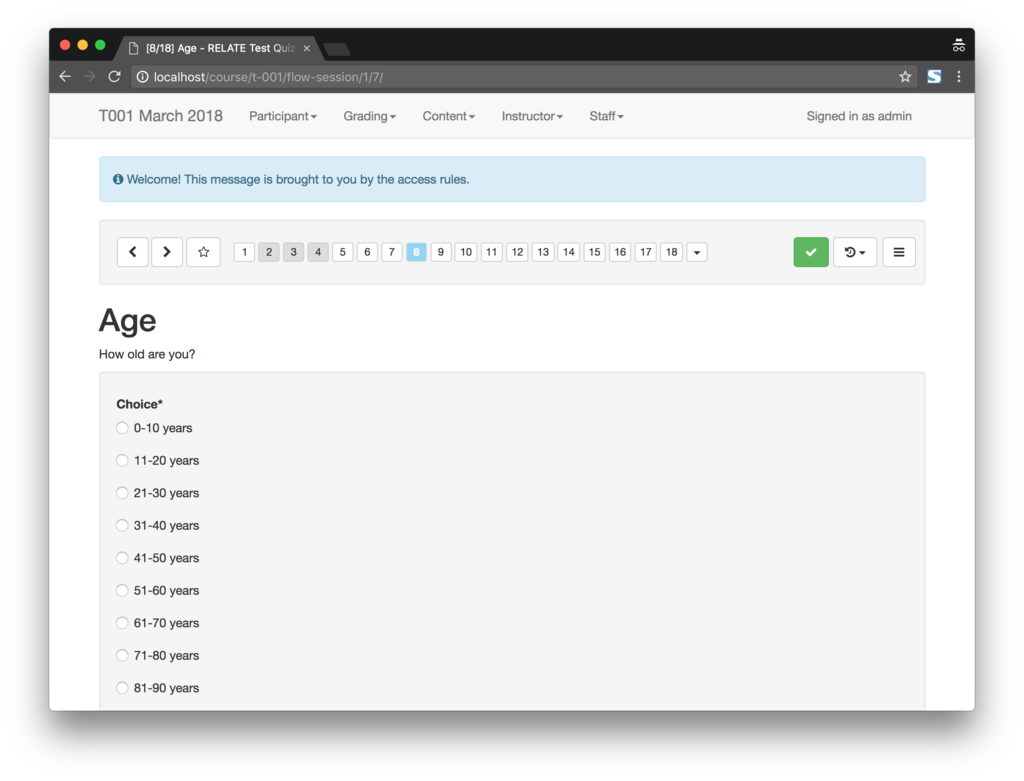This screenshot has height=781, width=1024.
Task: Select the 41-50 years option
Action: pos(122,558)
